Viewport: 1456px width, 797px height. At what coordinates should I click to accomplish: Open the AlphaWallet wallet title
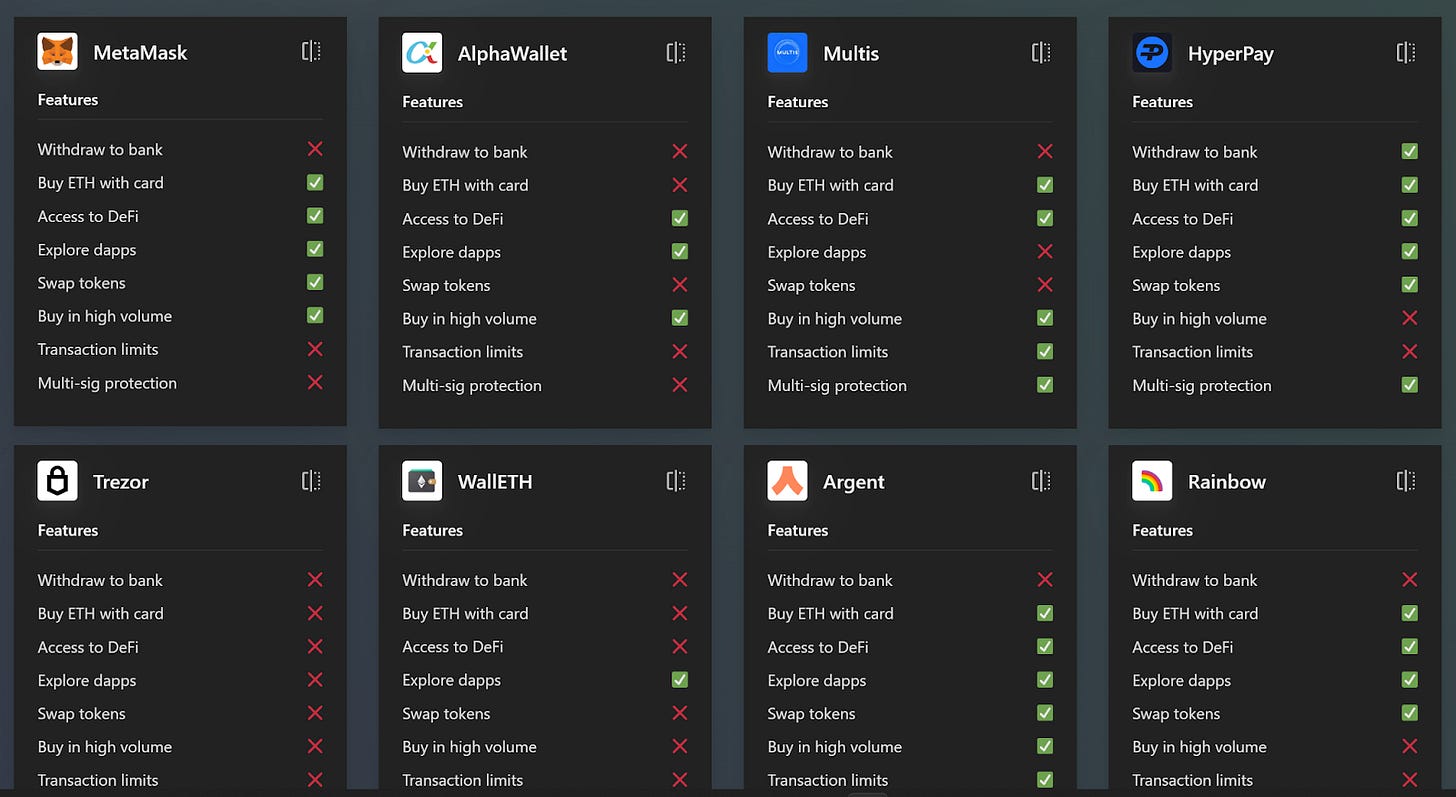(x=512, y=54)
